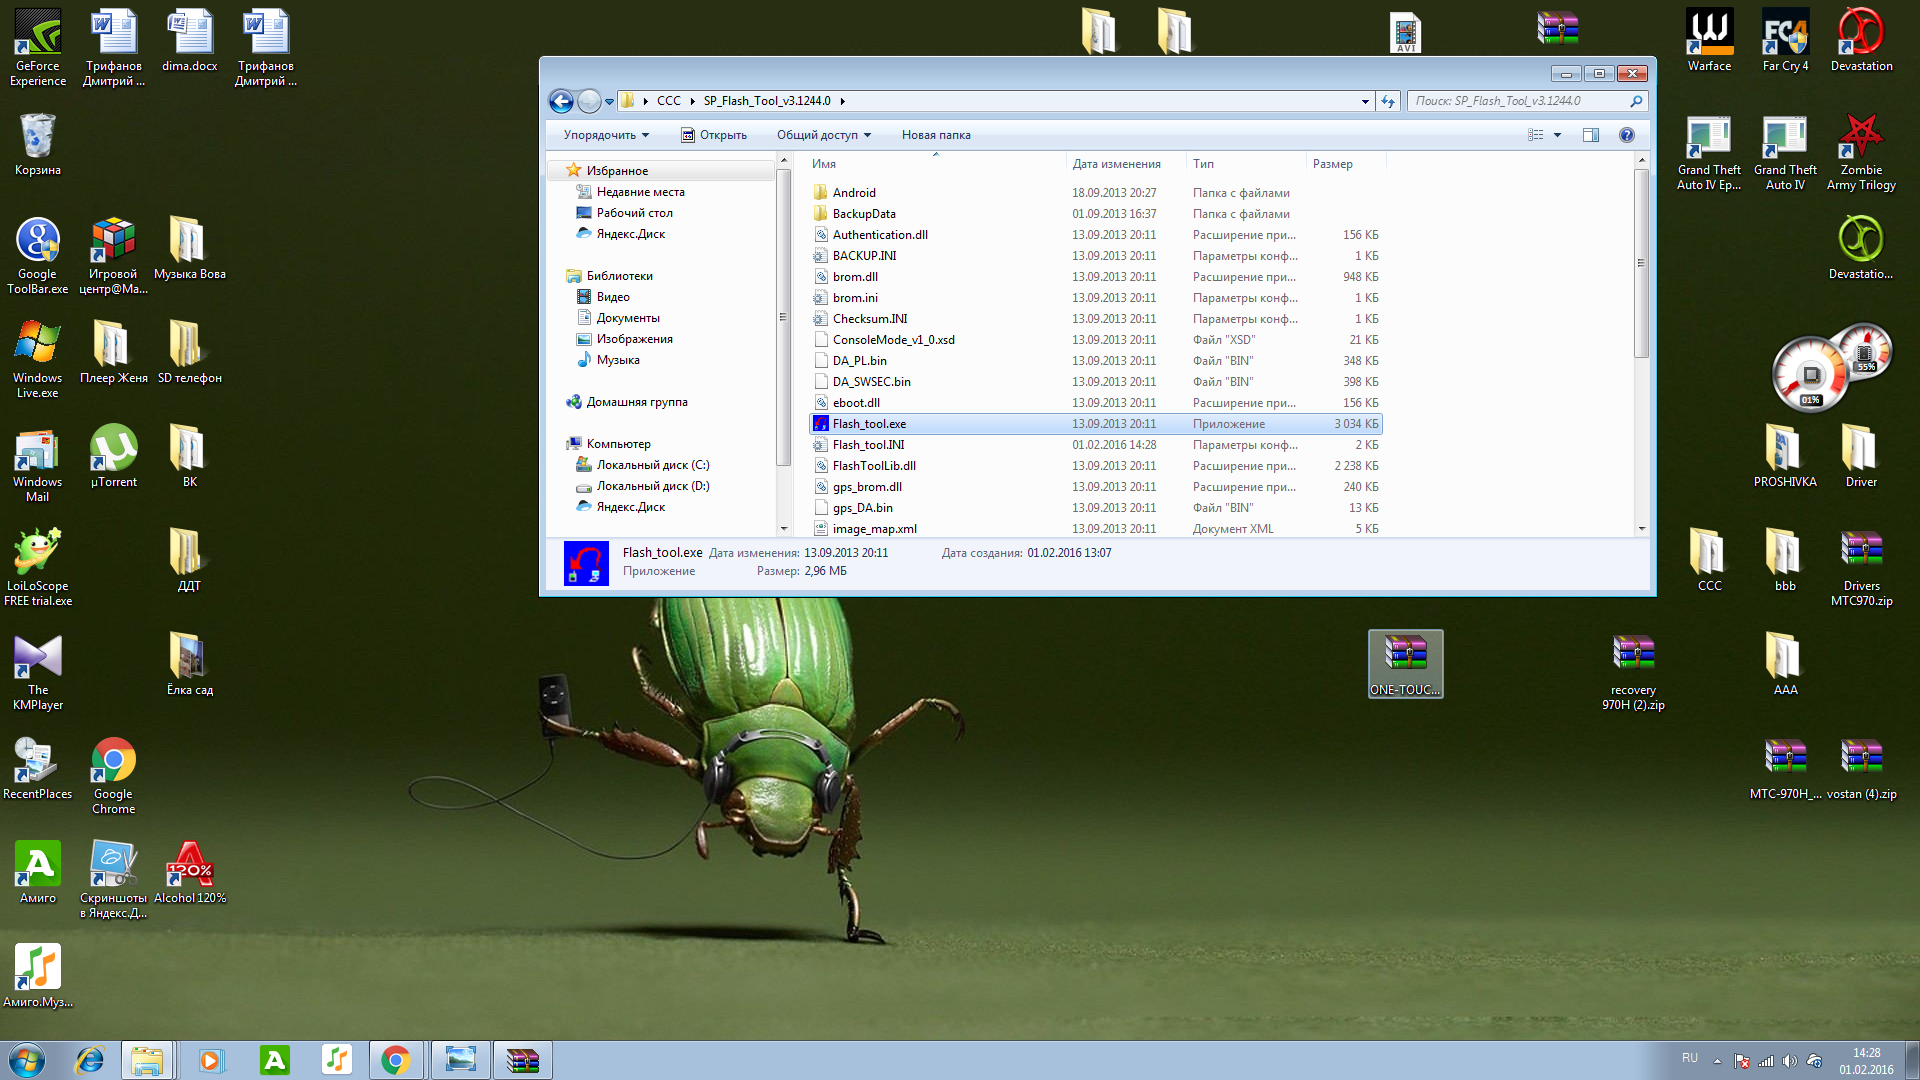Screen dimensions: 1920x1080
Task: Select Локальный диск (C:) in navigation tree
Action: [x=652, y=465]
